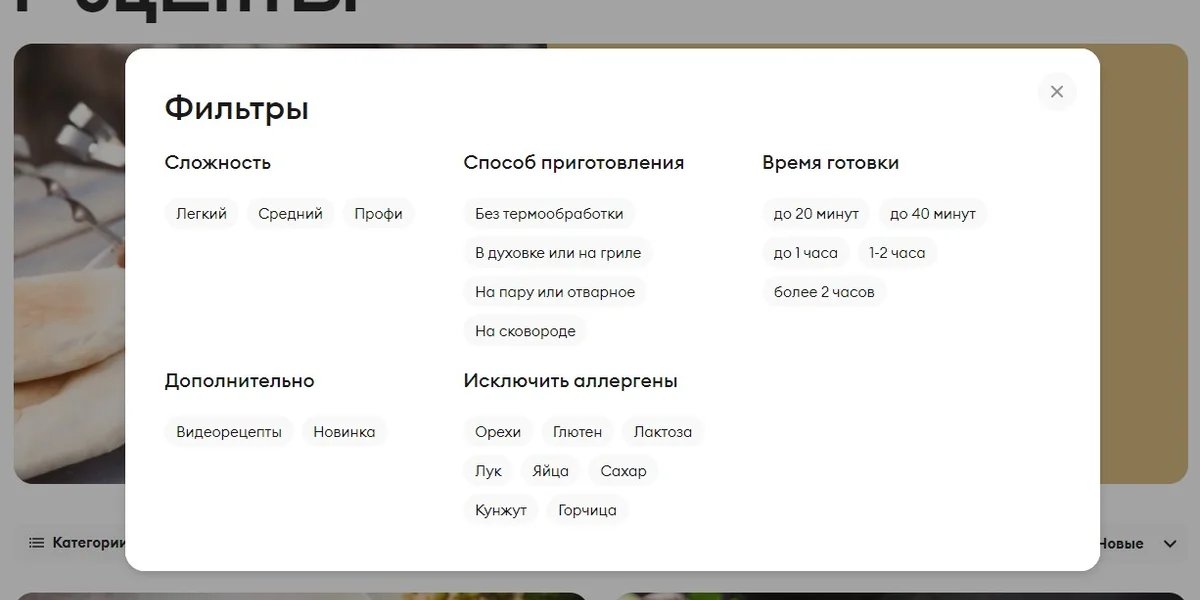Exclude Горчица from allergens
Image resolution: width=1200 pixels, height=600 pixels.
587,509
